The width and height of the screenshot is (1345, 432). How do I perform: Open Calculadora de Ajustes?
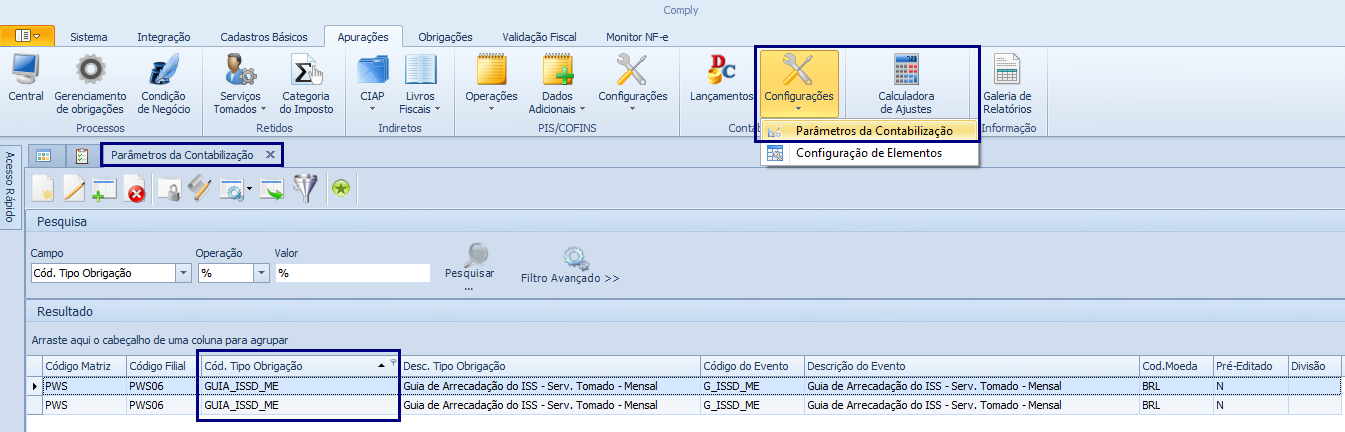[x=906, y=83]
